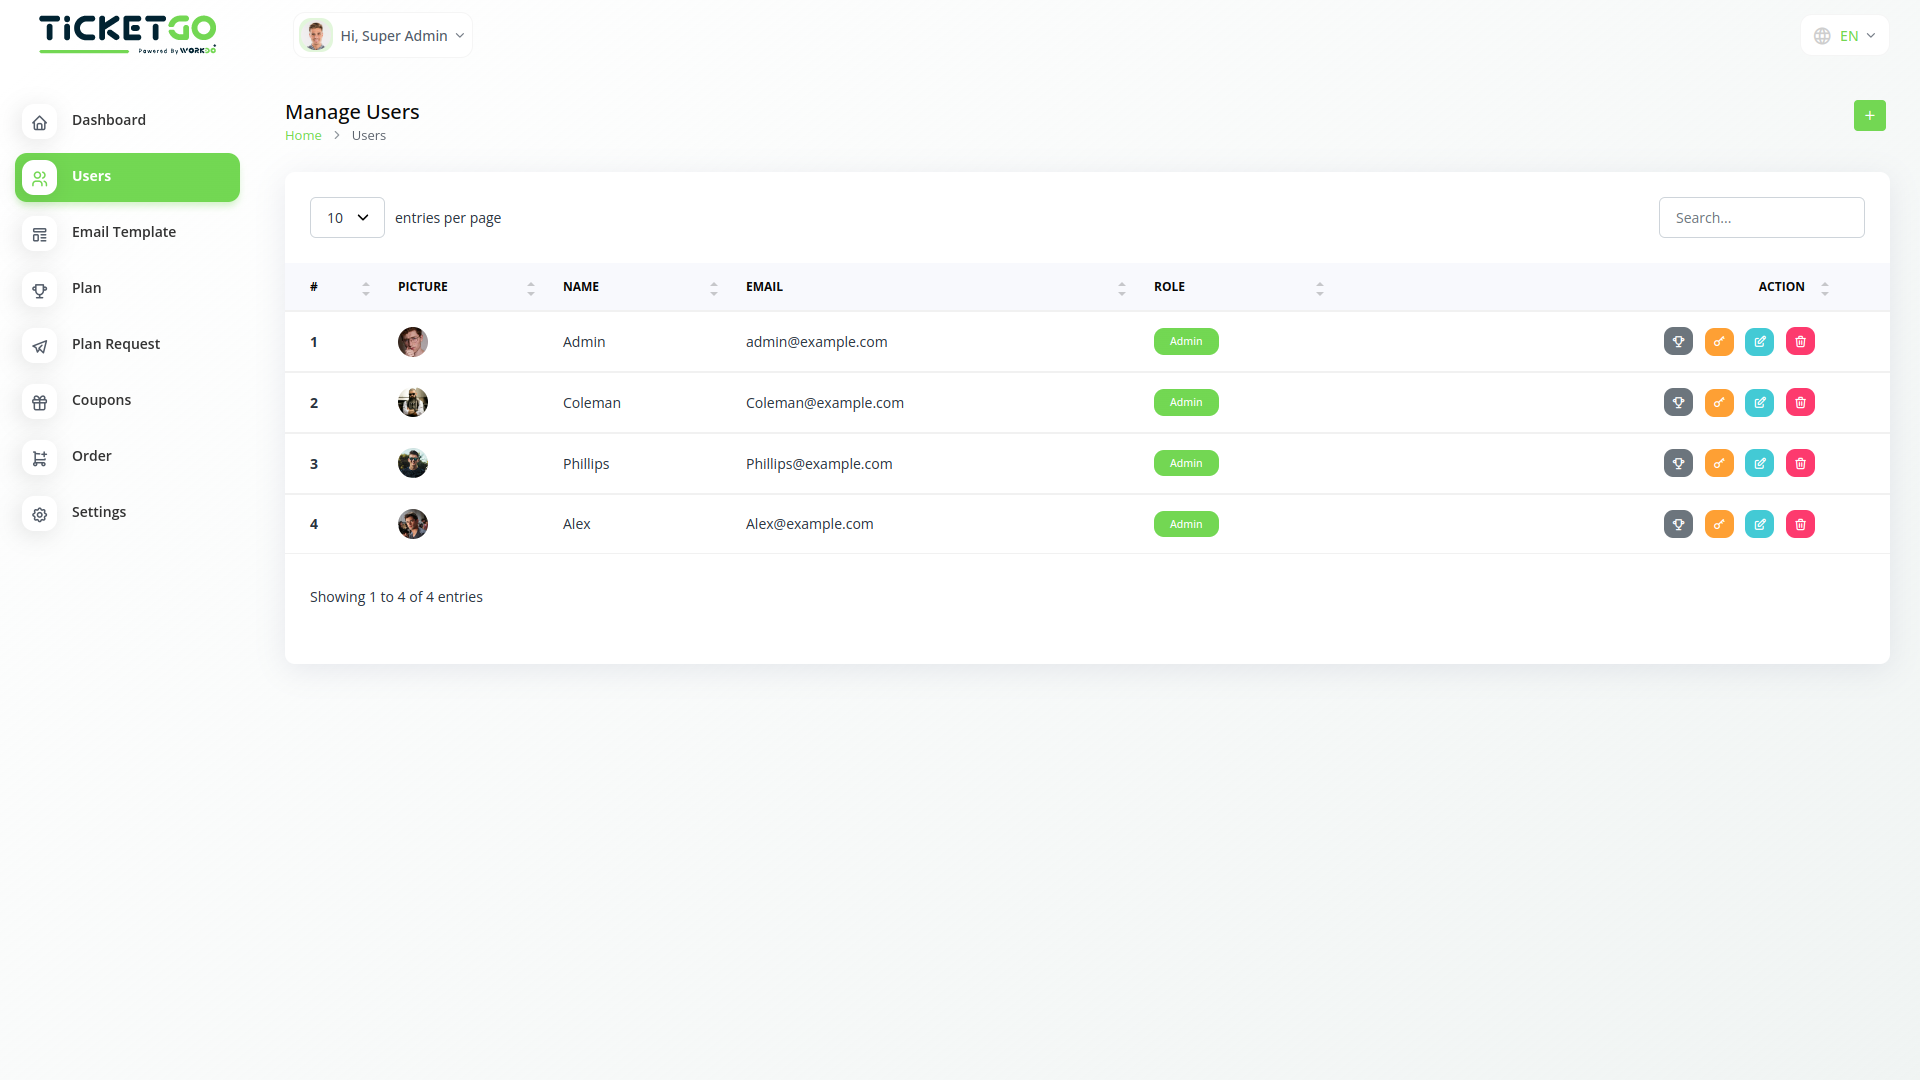Click orange key icon in Alex row
The image size is (1920, 1080).
click(1719, 524)
